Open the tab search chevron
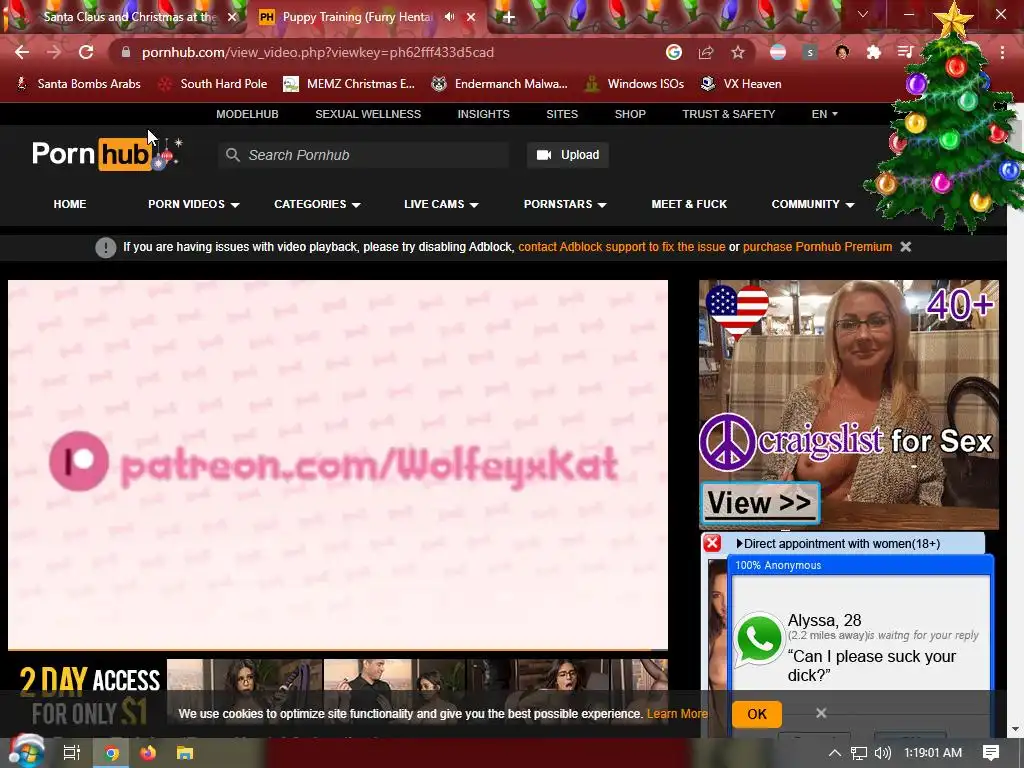The height and width of the screenshot is (768, 1024). 863,14
